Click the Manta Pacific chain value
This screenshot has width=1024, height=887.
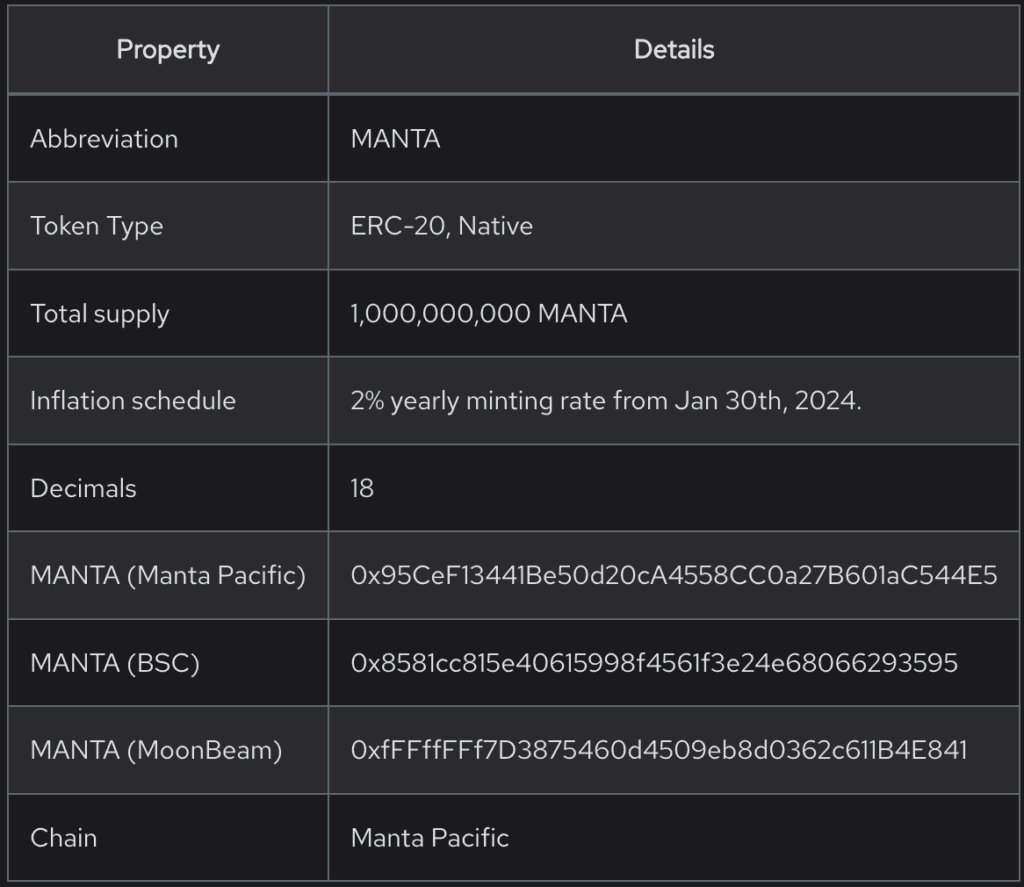pyautogui.click(x=430, y=837)
